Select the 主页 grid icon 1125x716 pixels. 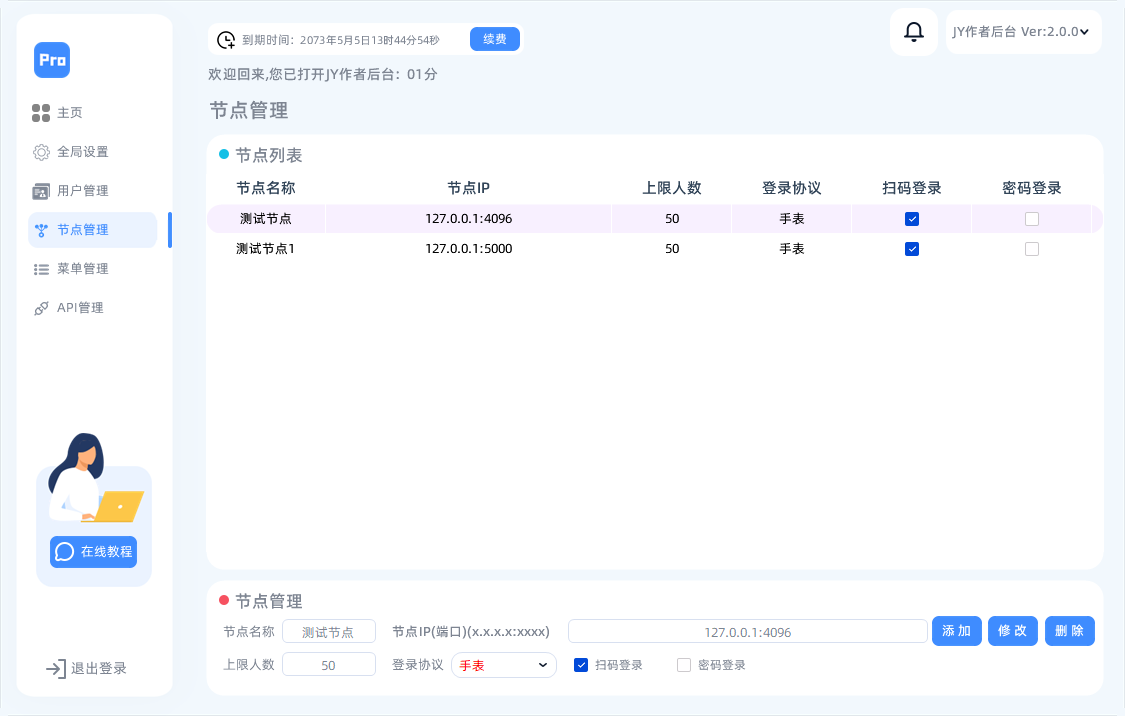(x=41, y=112)
